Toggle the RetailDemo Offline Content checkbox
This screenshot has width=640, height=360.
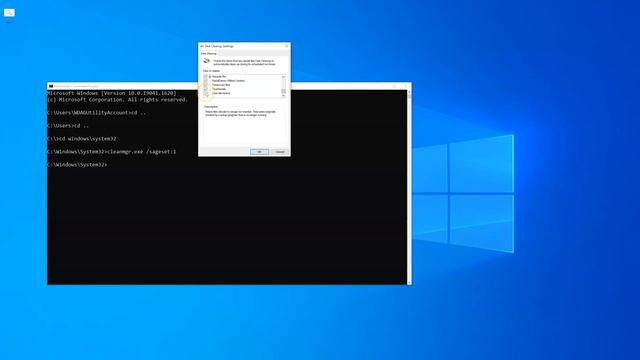(x=205, y=81)
